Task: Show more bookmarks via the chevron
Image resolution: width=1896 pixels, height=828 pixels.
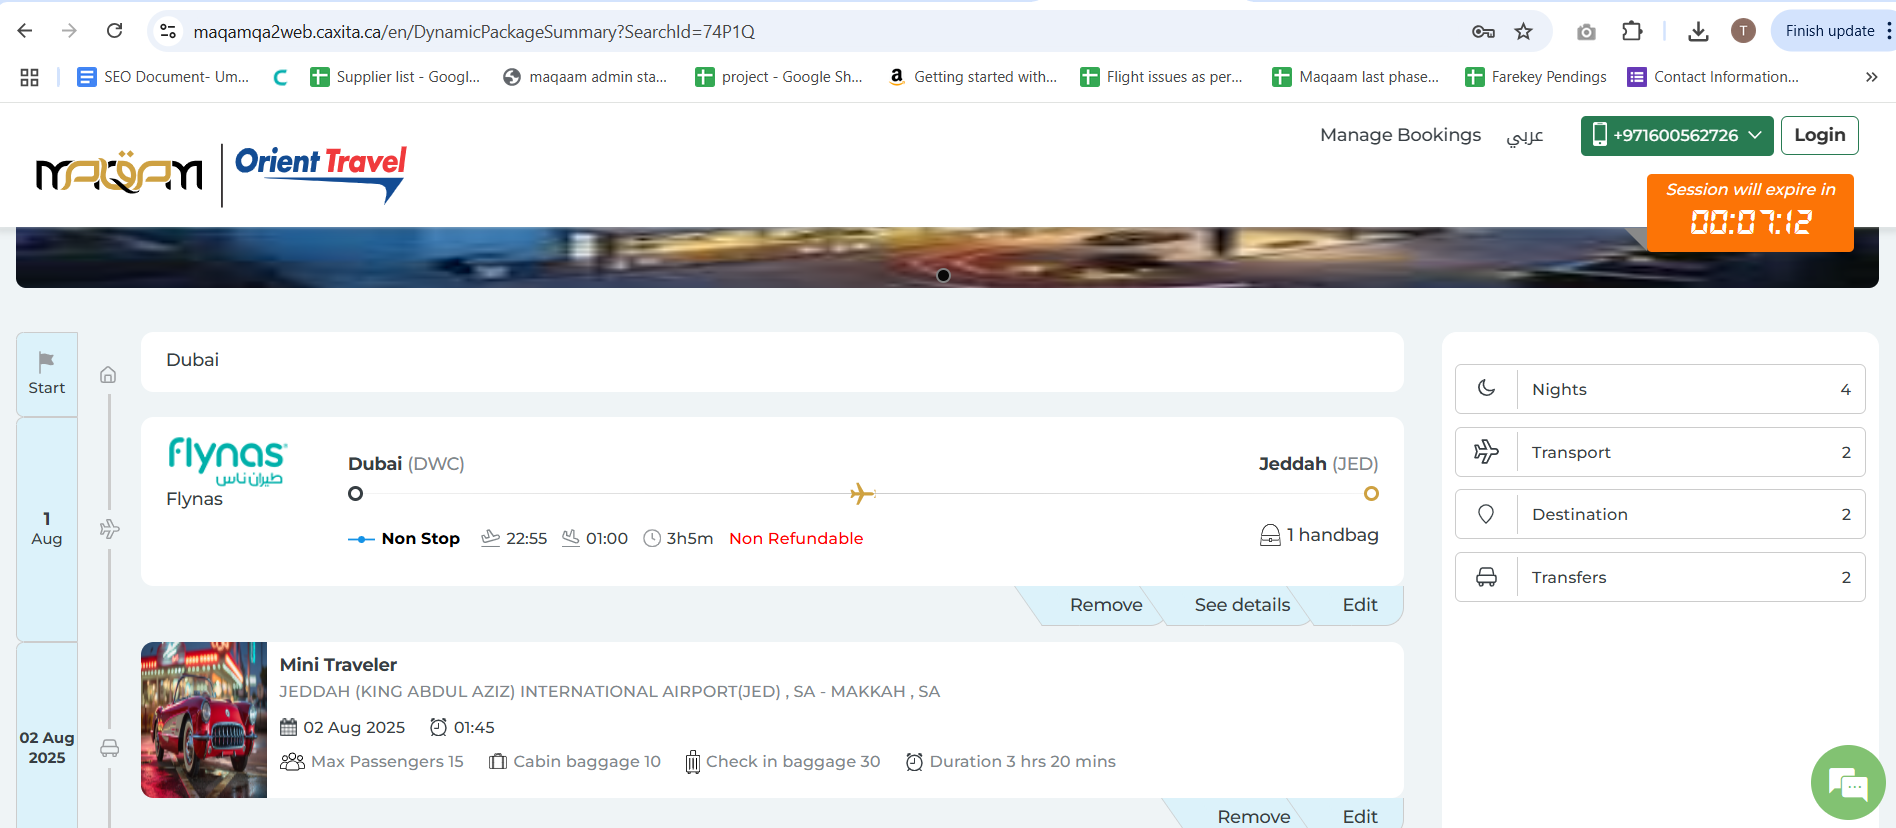Action: (1871, 77)
